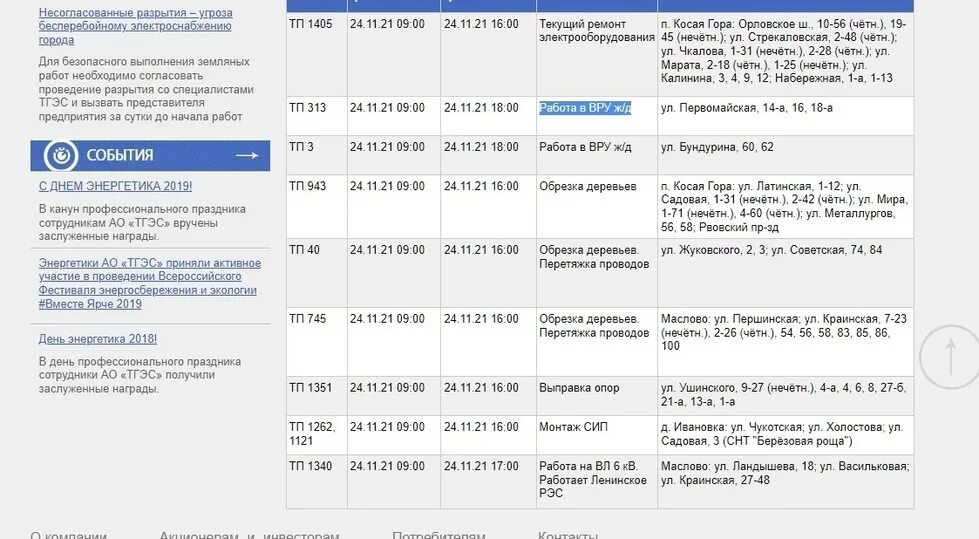Viewport: 979px width, 539px height.
Task: Click table cell ТП 943
Action: coord(317,207)
